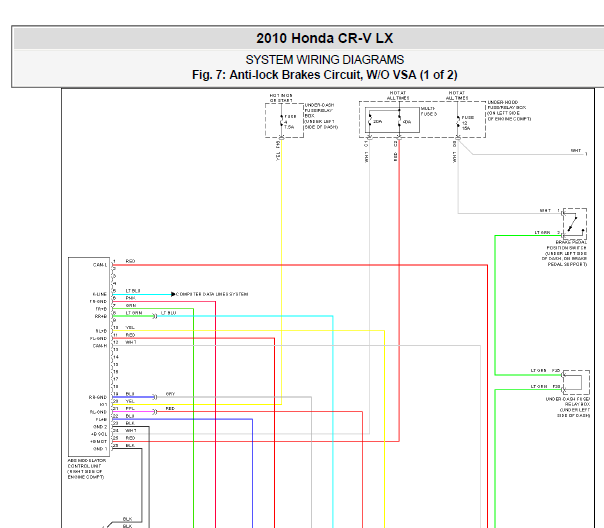Click 'BLK' wire label at pin 26
This screenshot has height=528, width=604.
[130, 445]
